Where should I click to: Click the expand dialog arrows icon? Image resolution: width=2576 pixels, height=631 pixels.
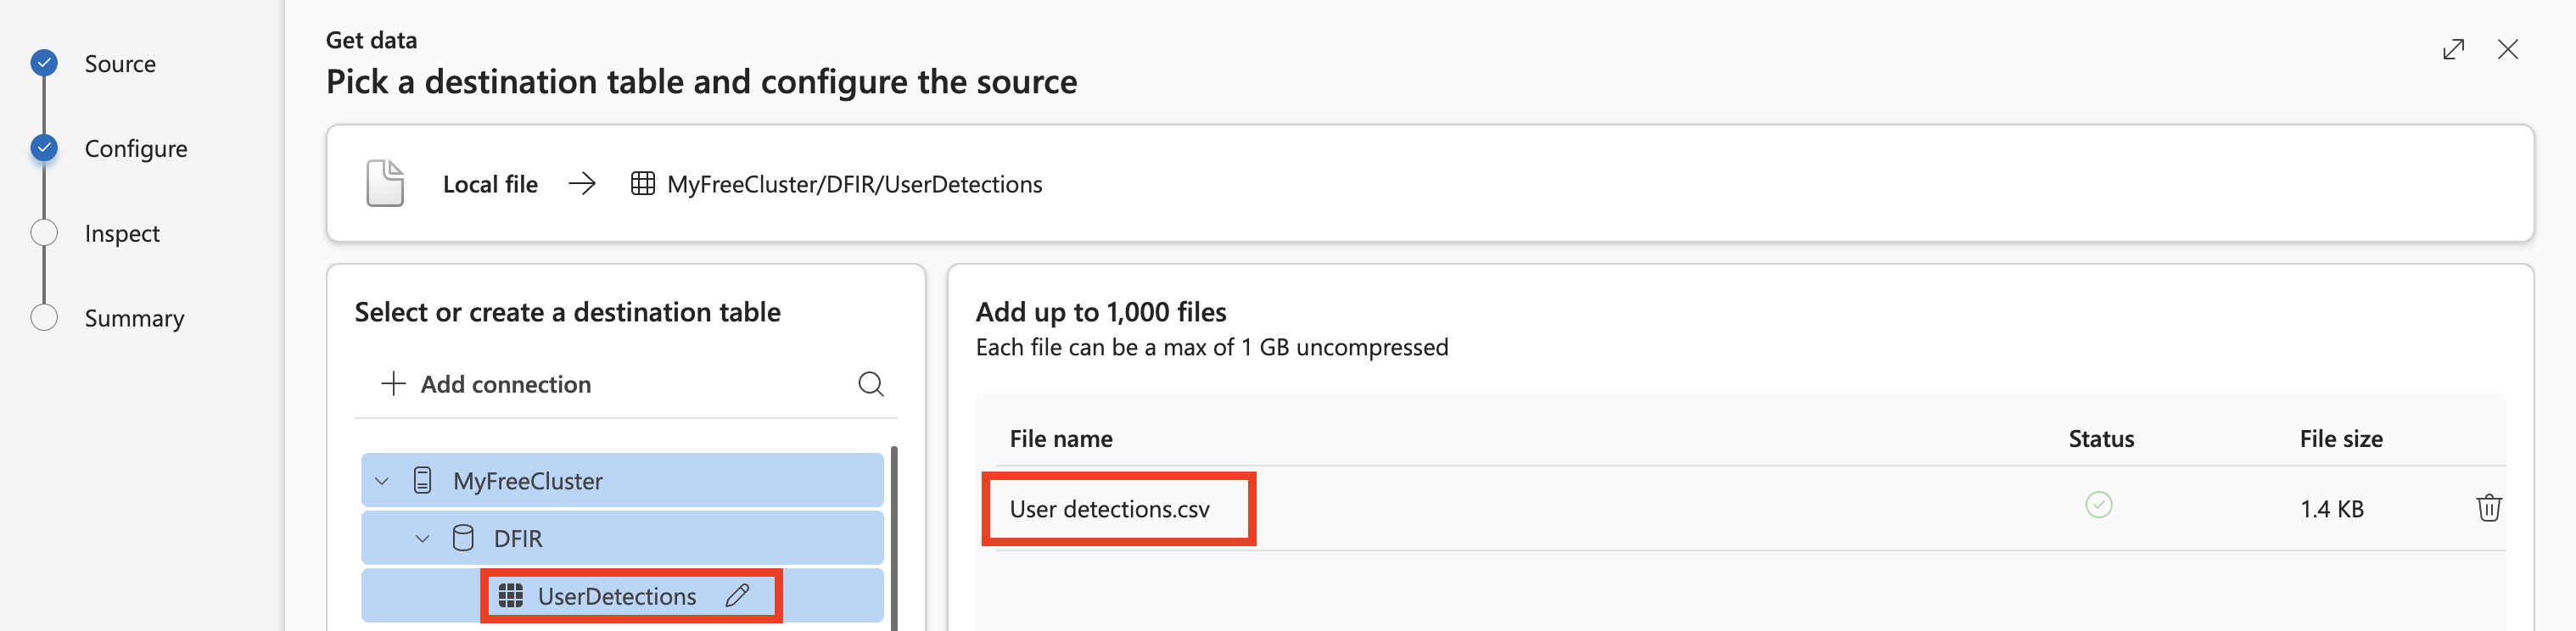(2452, 50)
